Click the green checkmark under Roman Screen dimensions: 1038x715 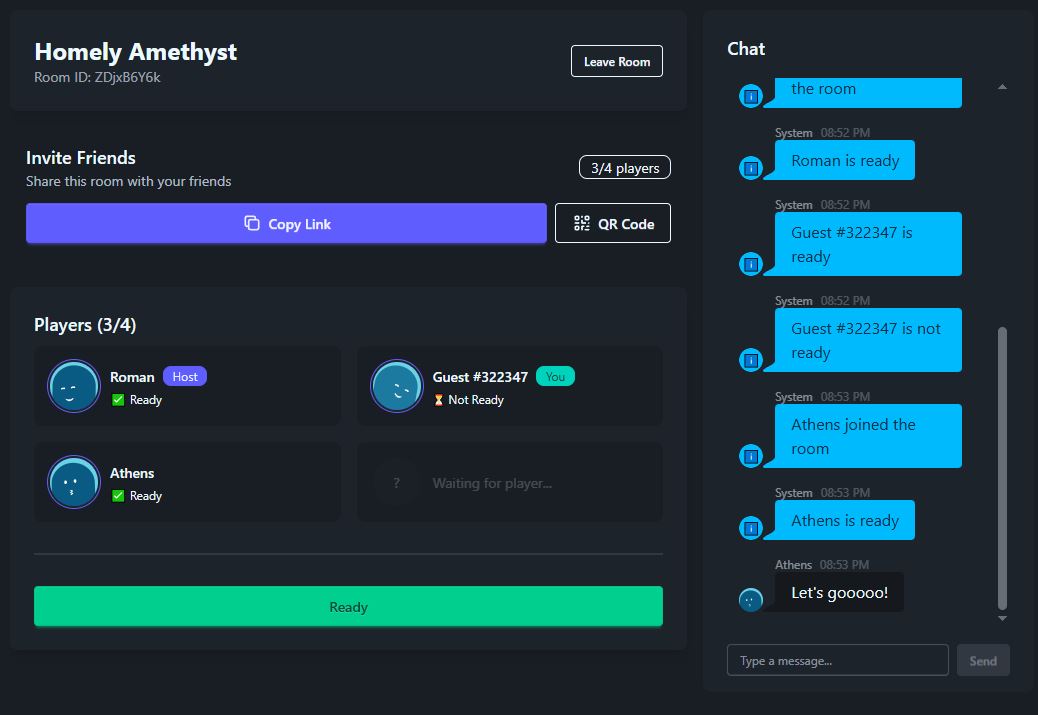(x=118, y=400)
